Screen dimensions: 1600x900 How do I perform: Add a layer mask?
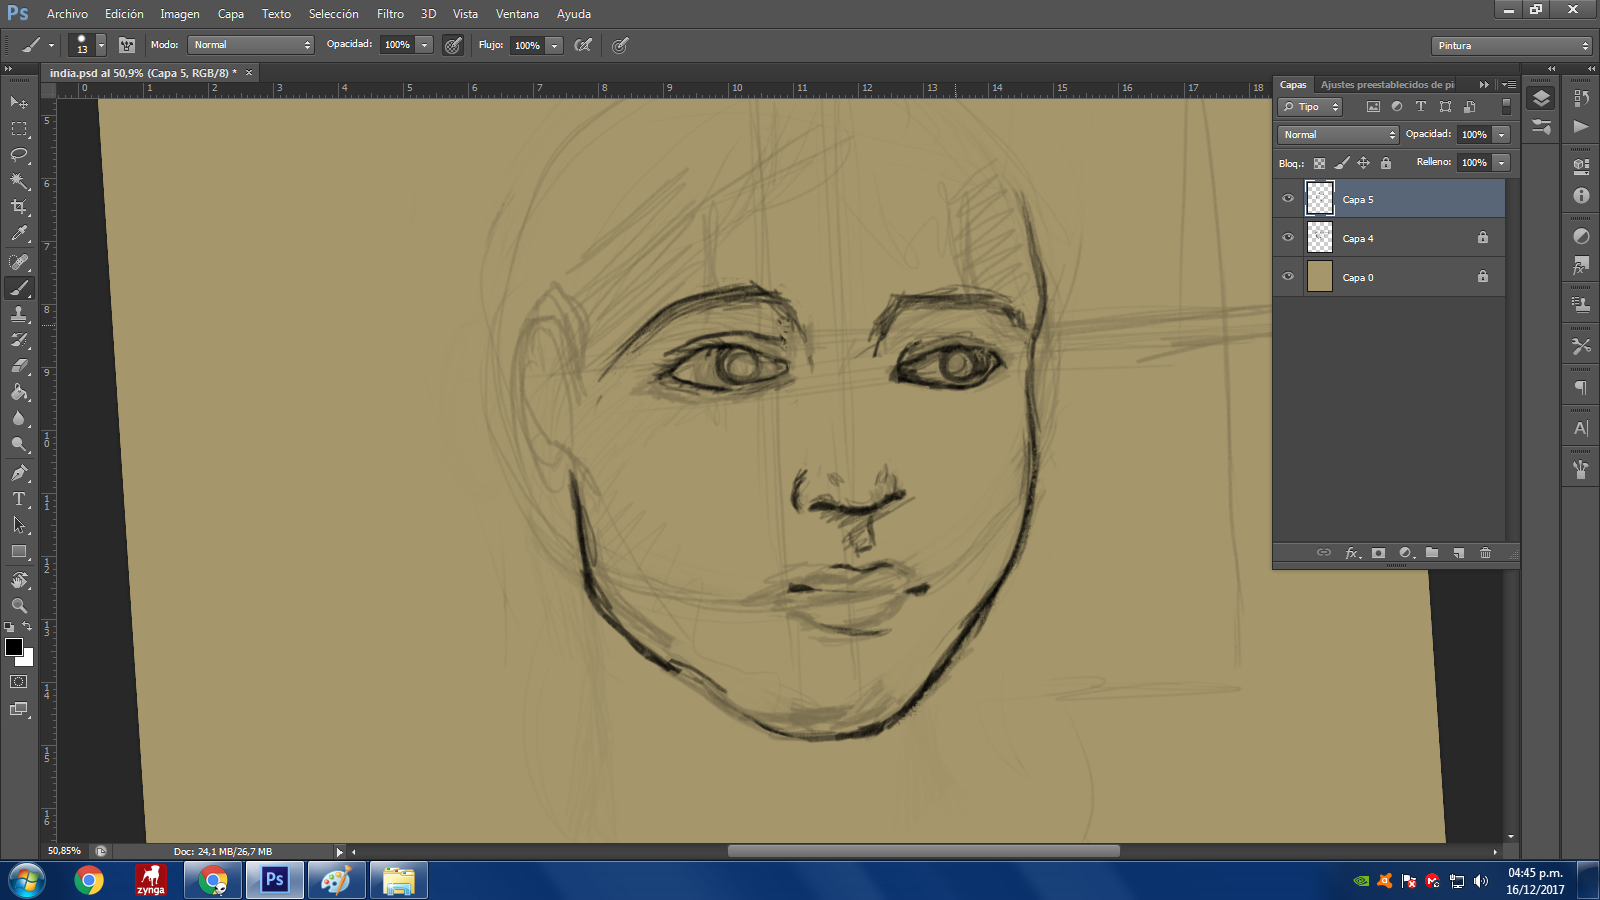tap(1378, 553)
